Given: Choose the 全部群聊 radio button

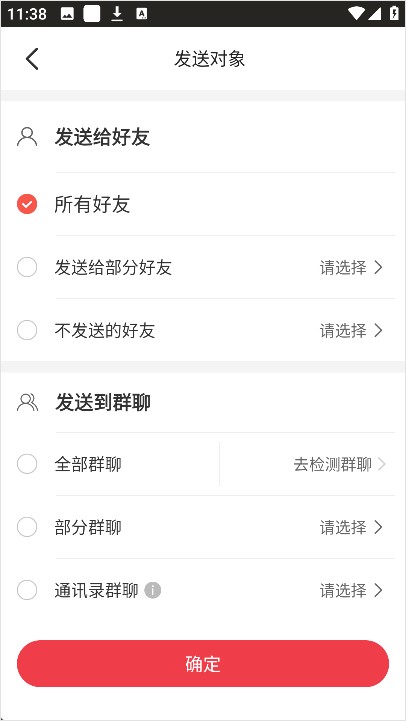Looking at the screenshot, I should (27, 464).
